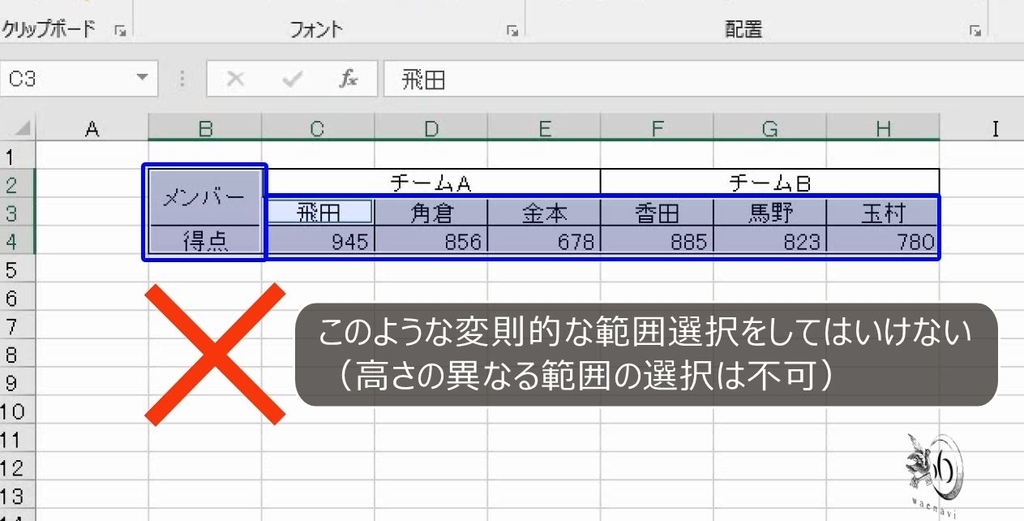Screen dimensions: 1024x521
Task: Select row 10 header
Action: [x=18, y=410]
